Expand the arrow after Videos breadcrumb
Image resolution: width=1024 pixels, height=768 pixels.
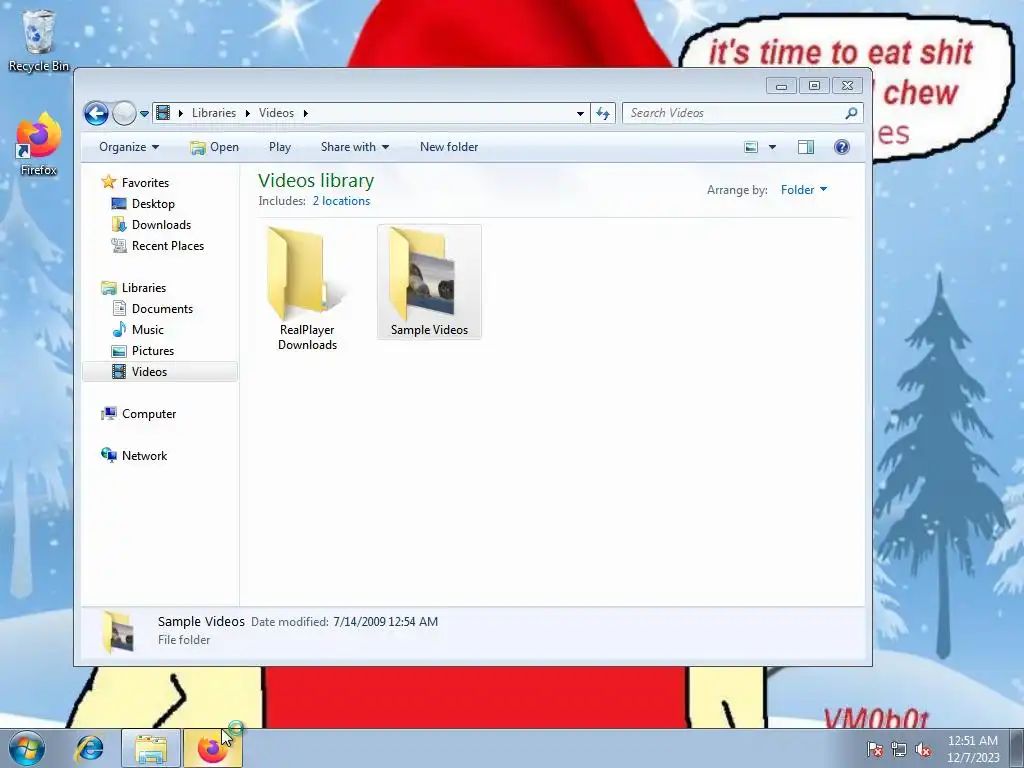(305, 113)
